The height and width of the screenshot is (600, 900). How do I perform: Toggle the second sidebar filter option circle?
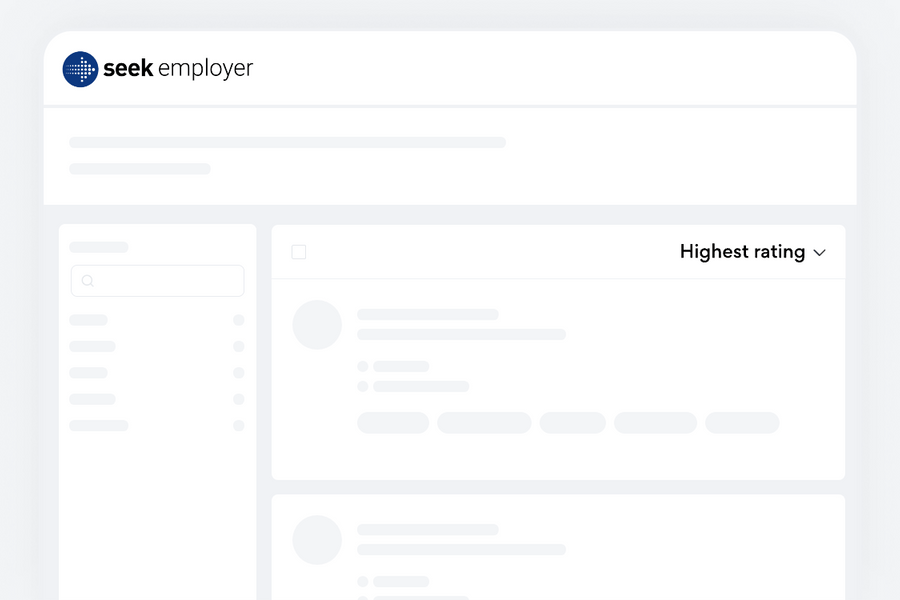(239, 346)
